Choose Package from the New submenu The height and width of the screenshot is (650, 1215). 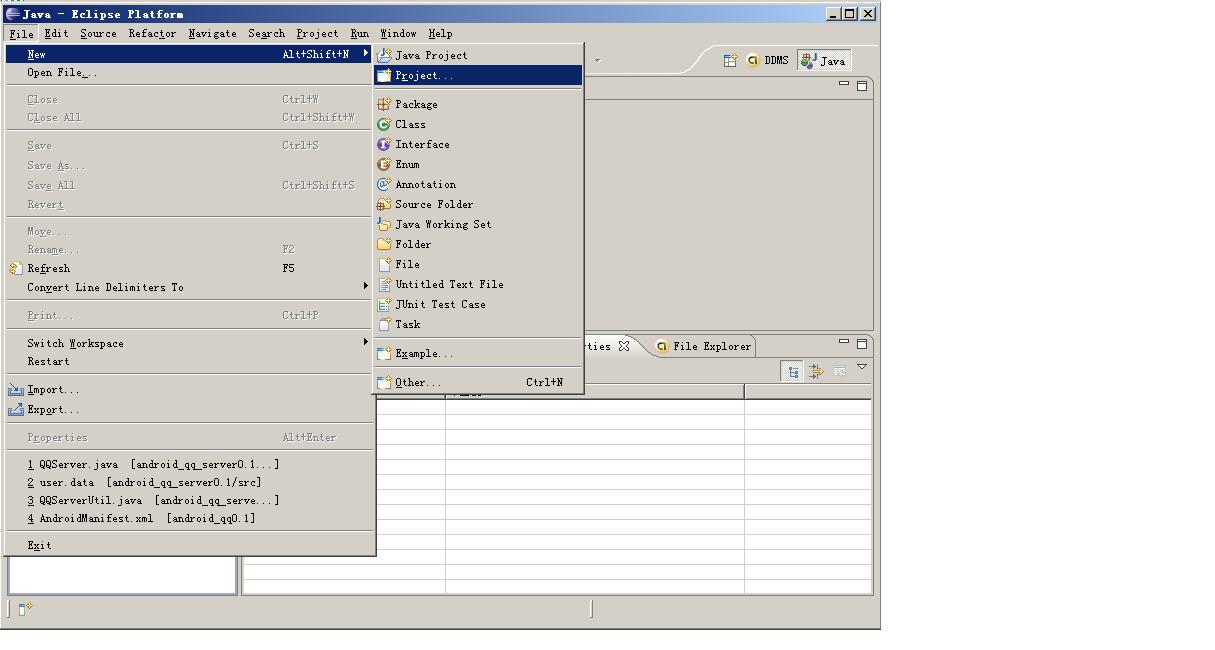pyautogui.click(x=478, y=104)
